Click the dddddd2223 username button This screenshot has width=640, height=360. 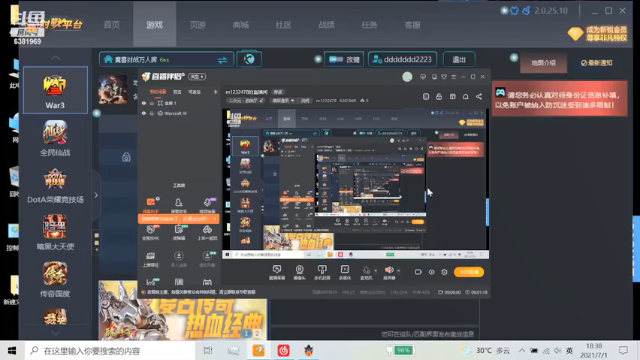[x=402, y=60]
